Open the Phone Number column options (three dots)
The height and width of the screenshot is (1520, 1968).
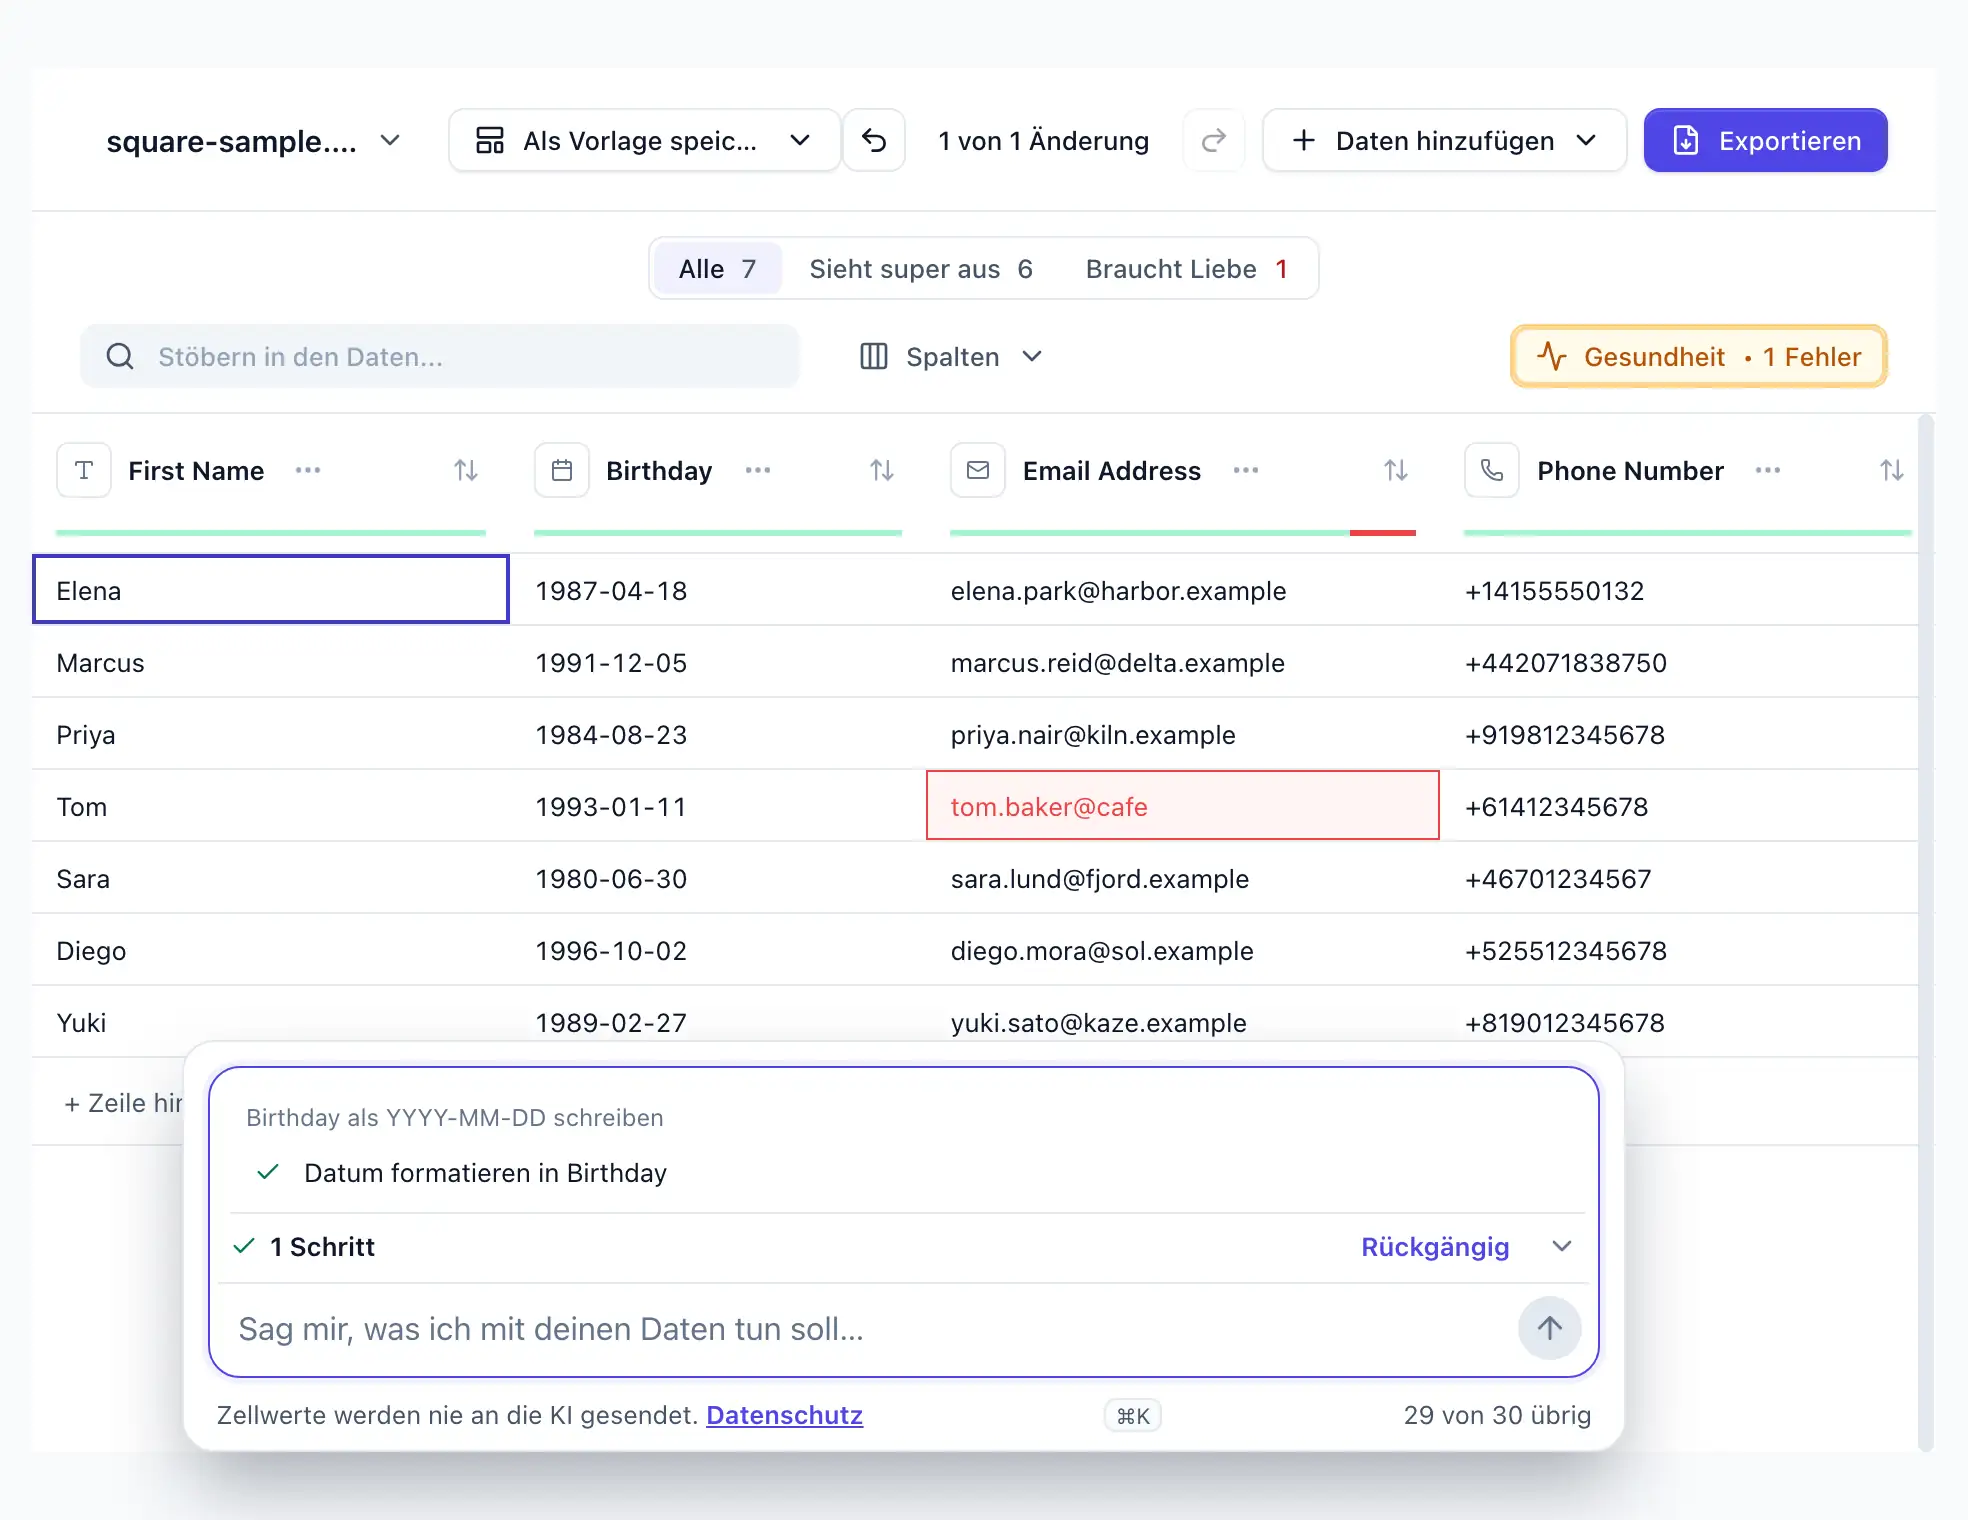1768,470
